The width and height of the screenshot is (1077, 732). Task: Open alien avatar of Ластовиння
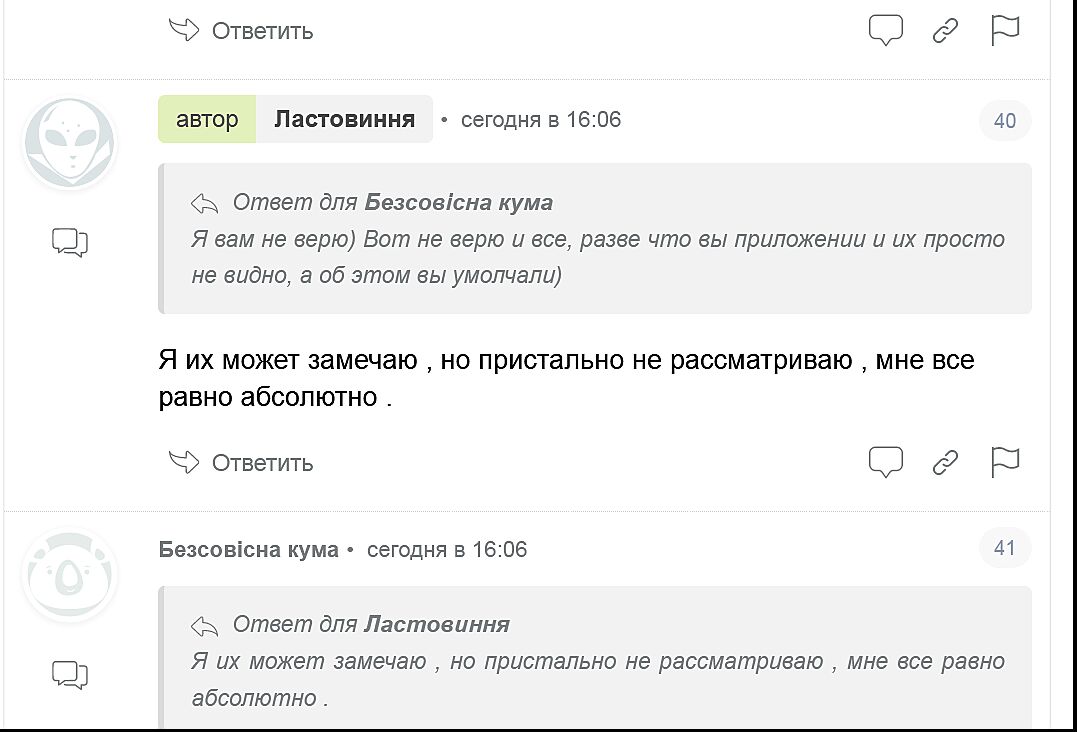[69, 144]
